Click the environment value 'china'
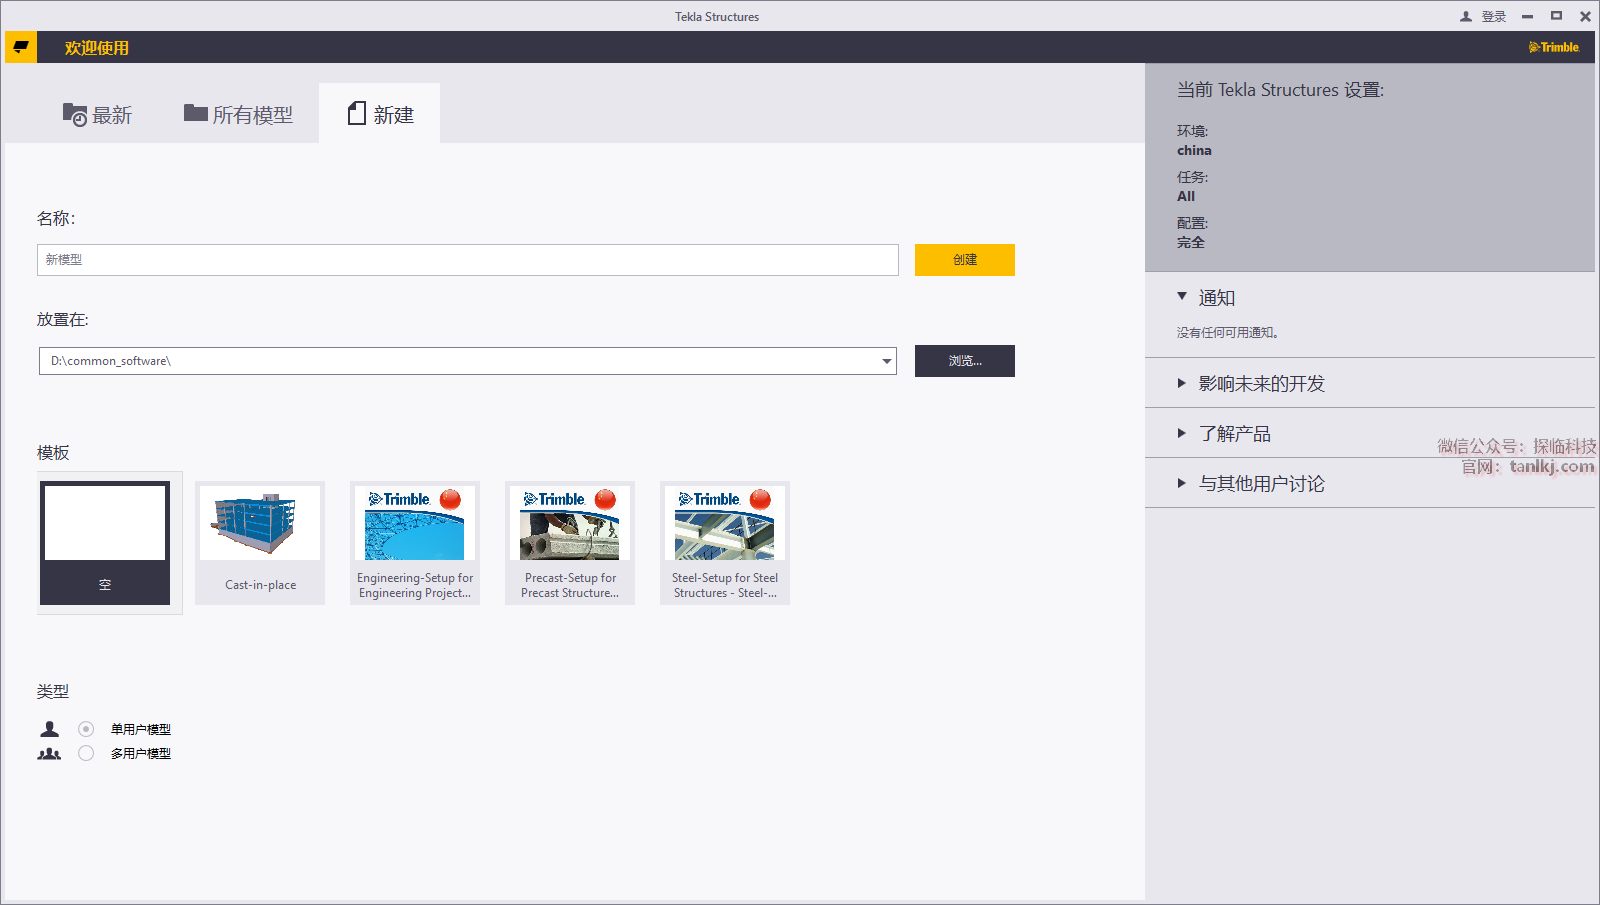The width and height of the screenshot is (1600, 905). 1194,150
